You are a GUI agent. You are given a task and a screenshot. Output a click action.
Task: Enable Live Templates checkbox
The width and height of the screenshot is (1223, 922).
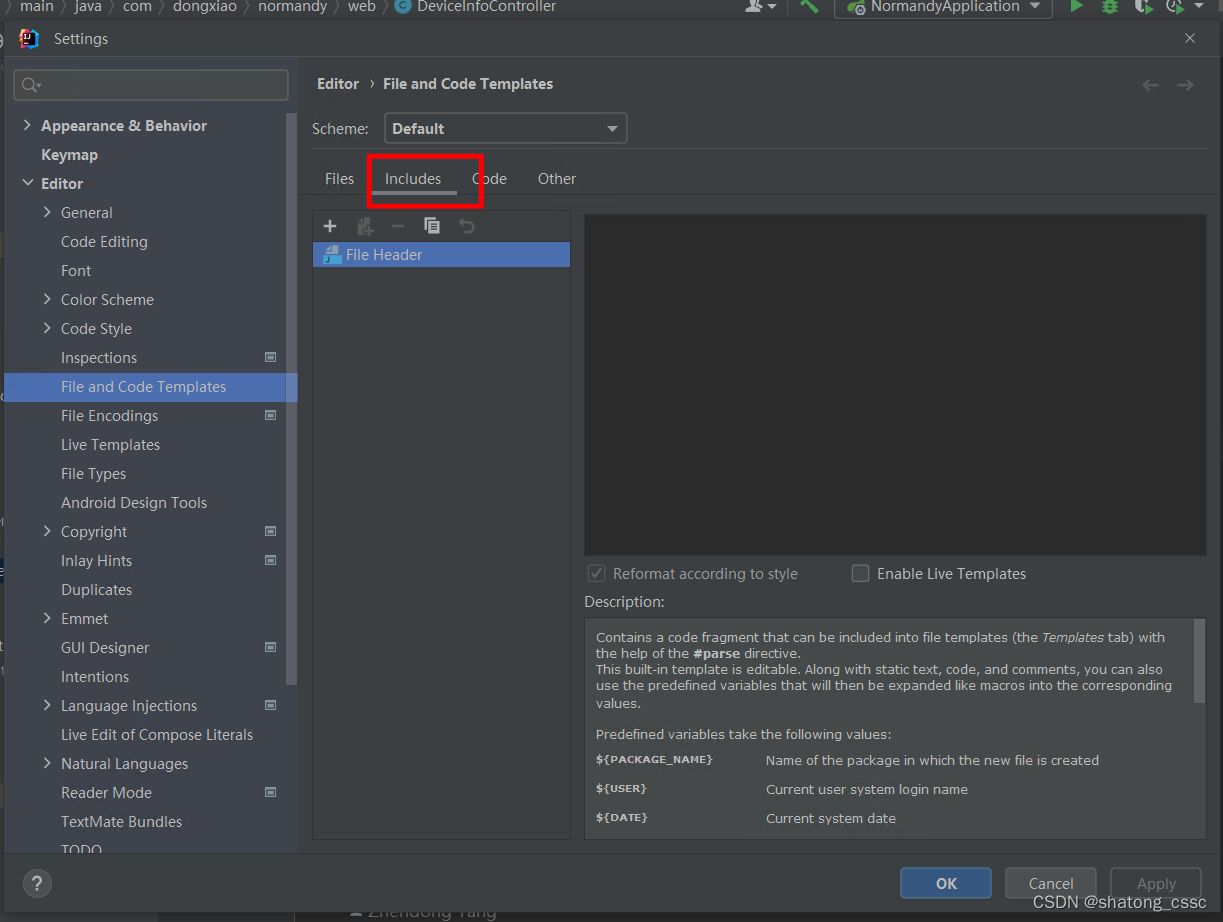[x=860, y=573]
